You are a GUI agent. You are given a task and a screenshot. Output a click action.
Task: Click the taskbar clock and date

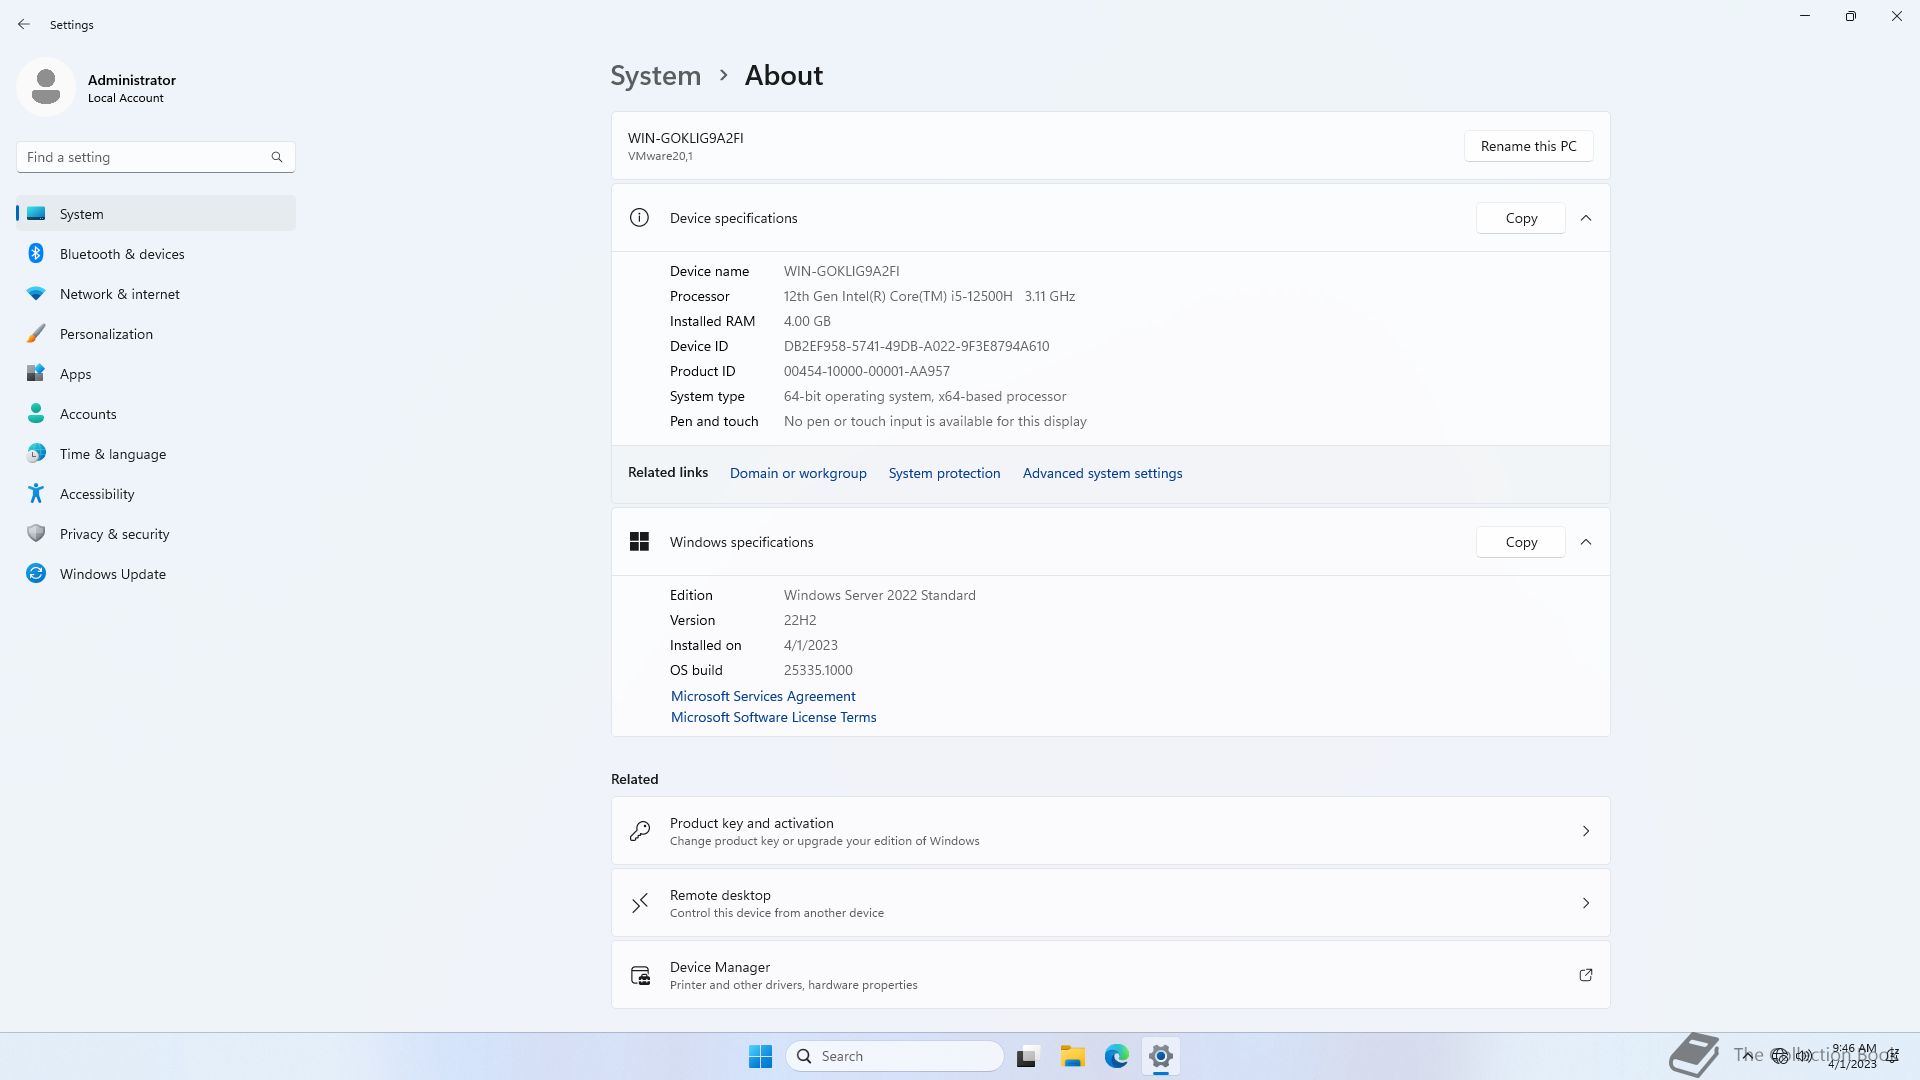point(1853,1056)
